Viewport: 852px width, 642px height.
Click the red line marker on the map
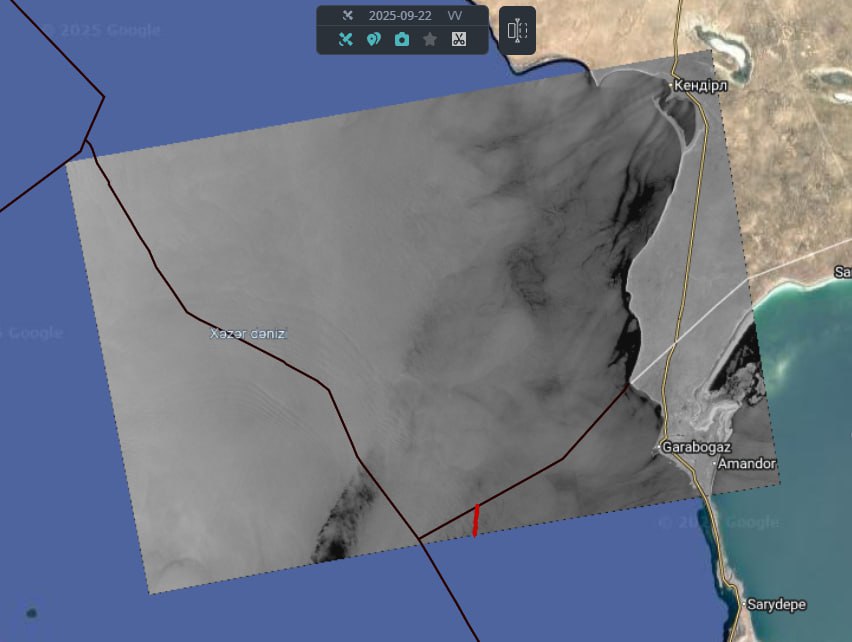point(476,520)
